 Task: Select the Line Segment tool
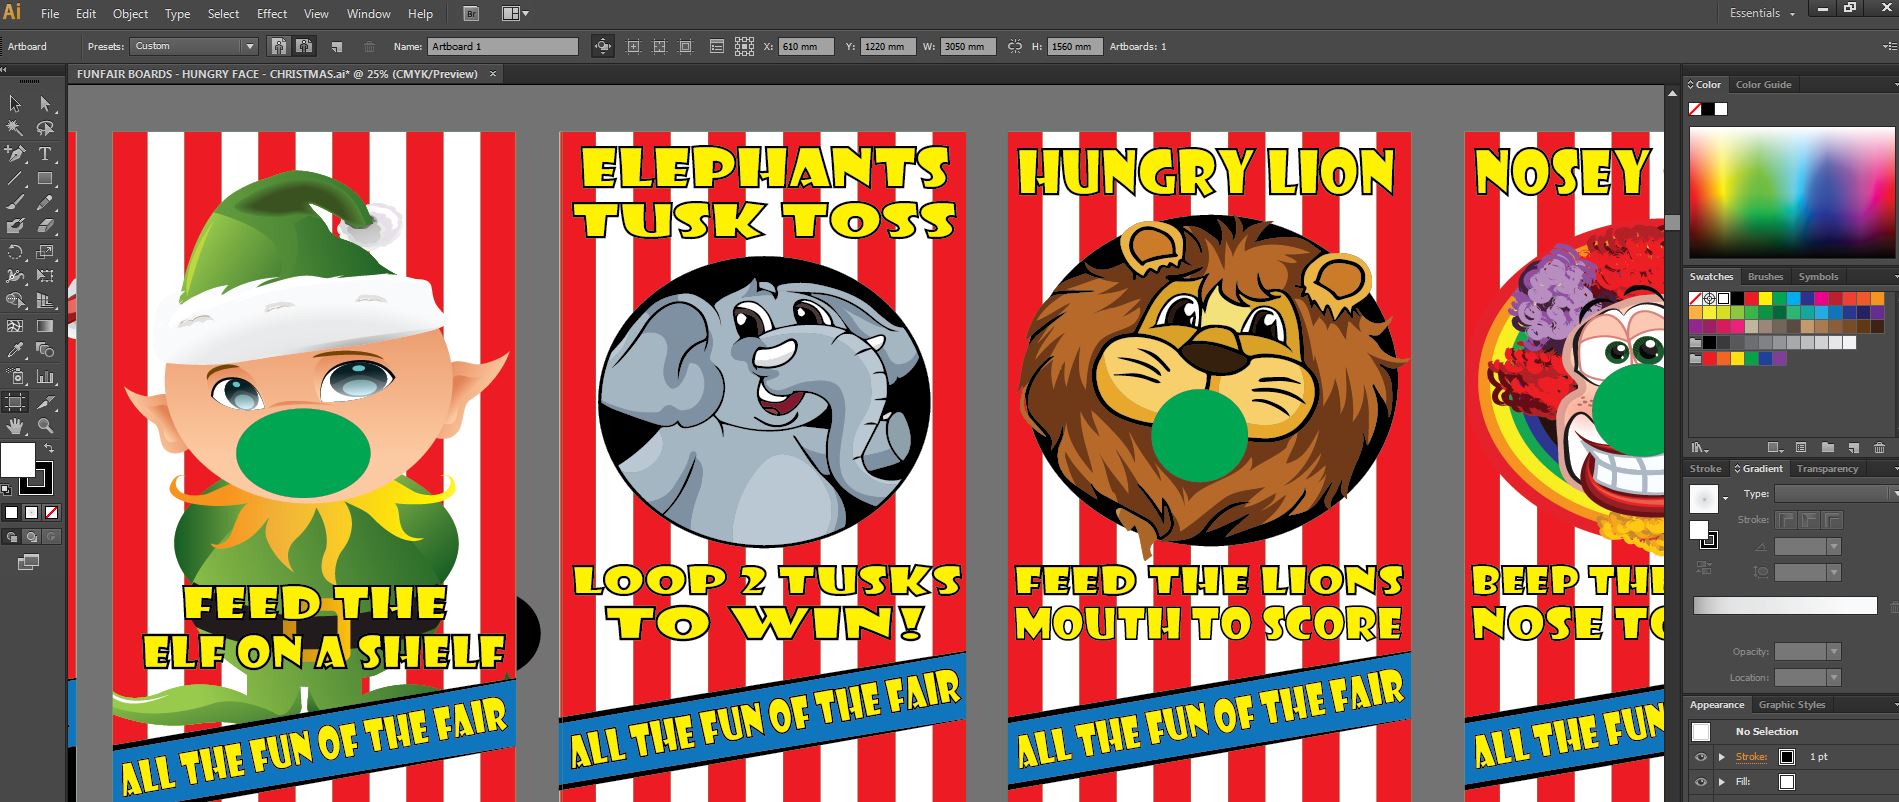(x=15, y=178)
